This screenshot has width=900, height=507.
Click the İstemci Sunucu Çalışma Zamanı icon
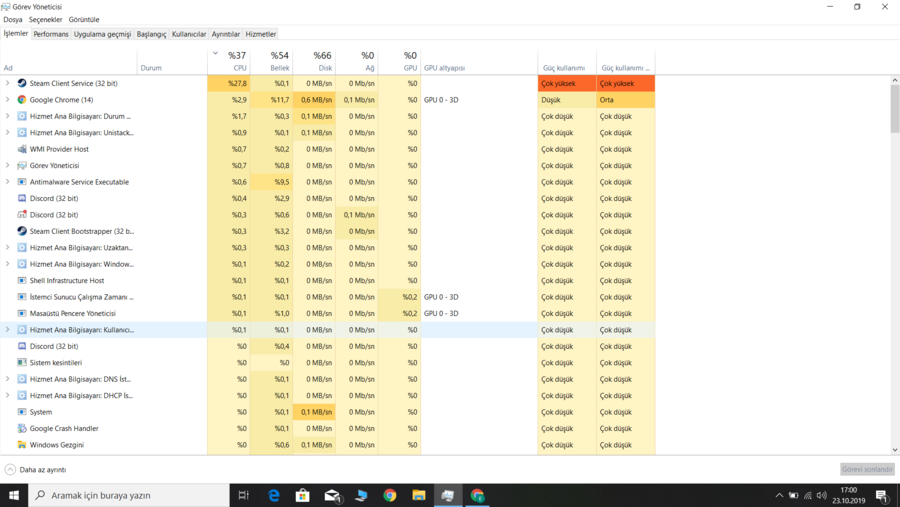22,297
